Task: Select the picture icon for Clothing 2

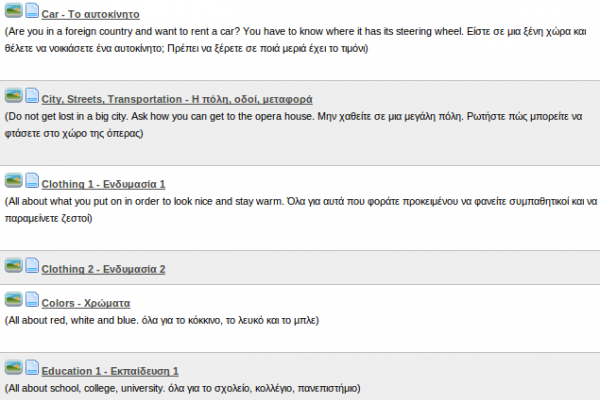Action: pos(14,265)
